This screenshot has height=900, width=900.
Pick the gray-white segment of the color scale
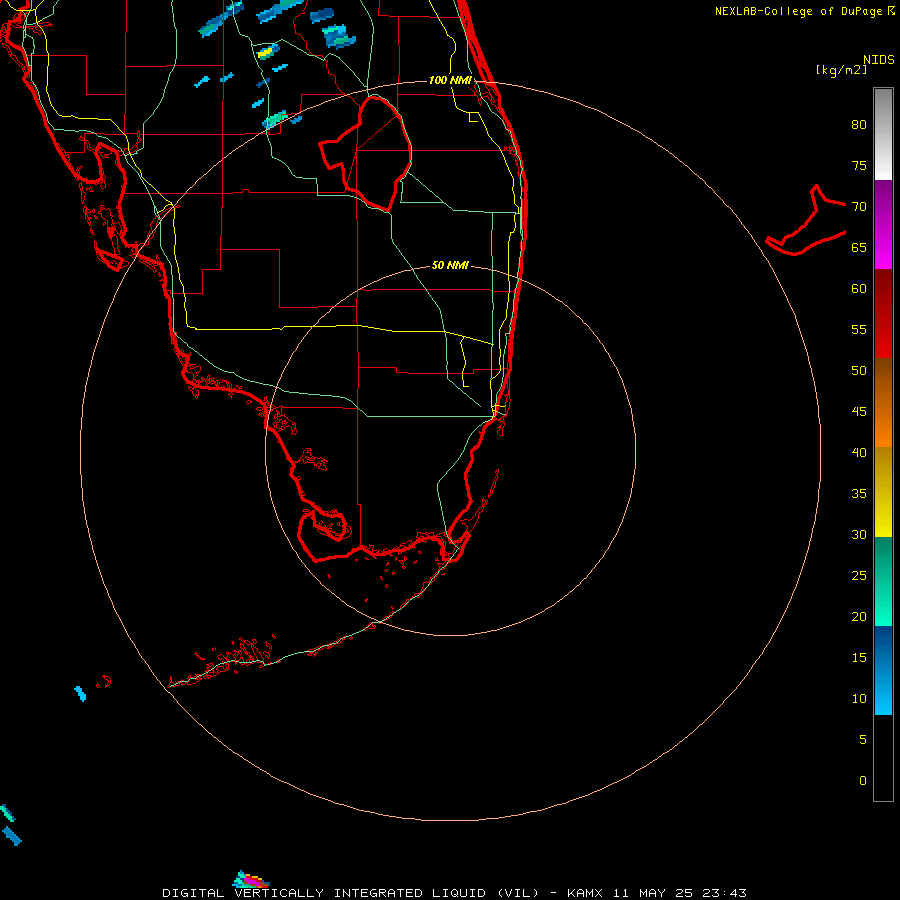883,134
